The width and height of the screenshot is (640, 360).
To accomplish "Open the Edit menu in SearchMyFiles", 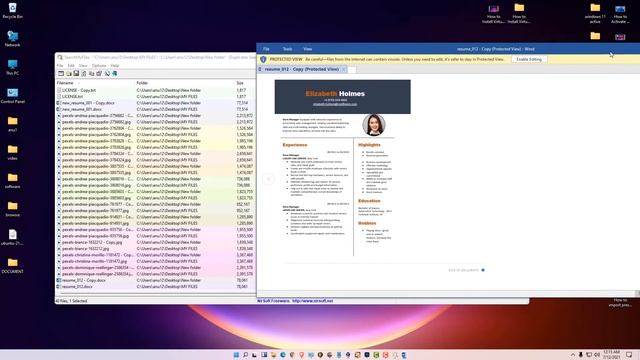I will (x=71, y=65).
